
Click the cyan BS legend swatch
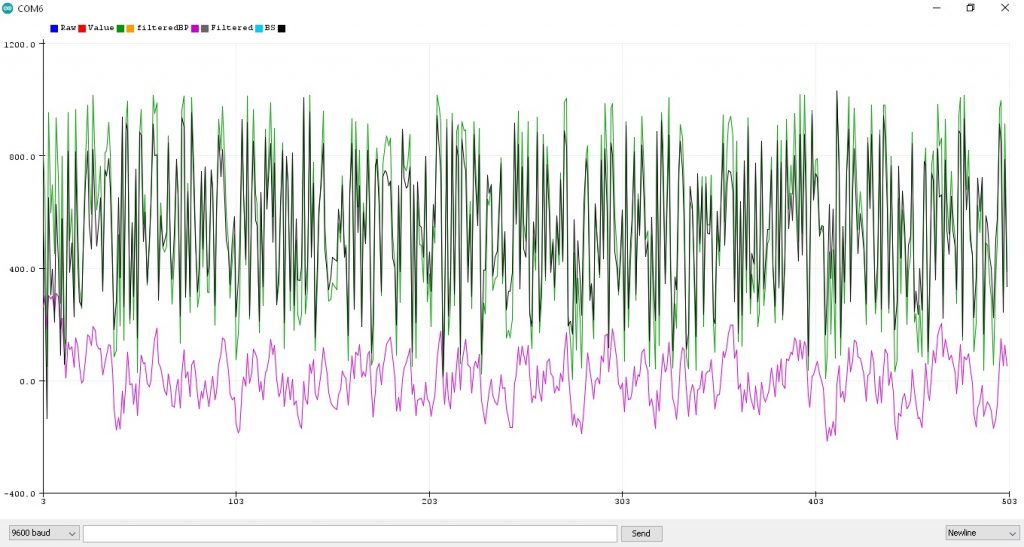point(259,28)
